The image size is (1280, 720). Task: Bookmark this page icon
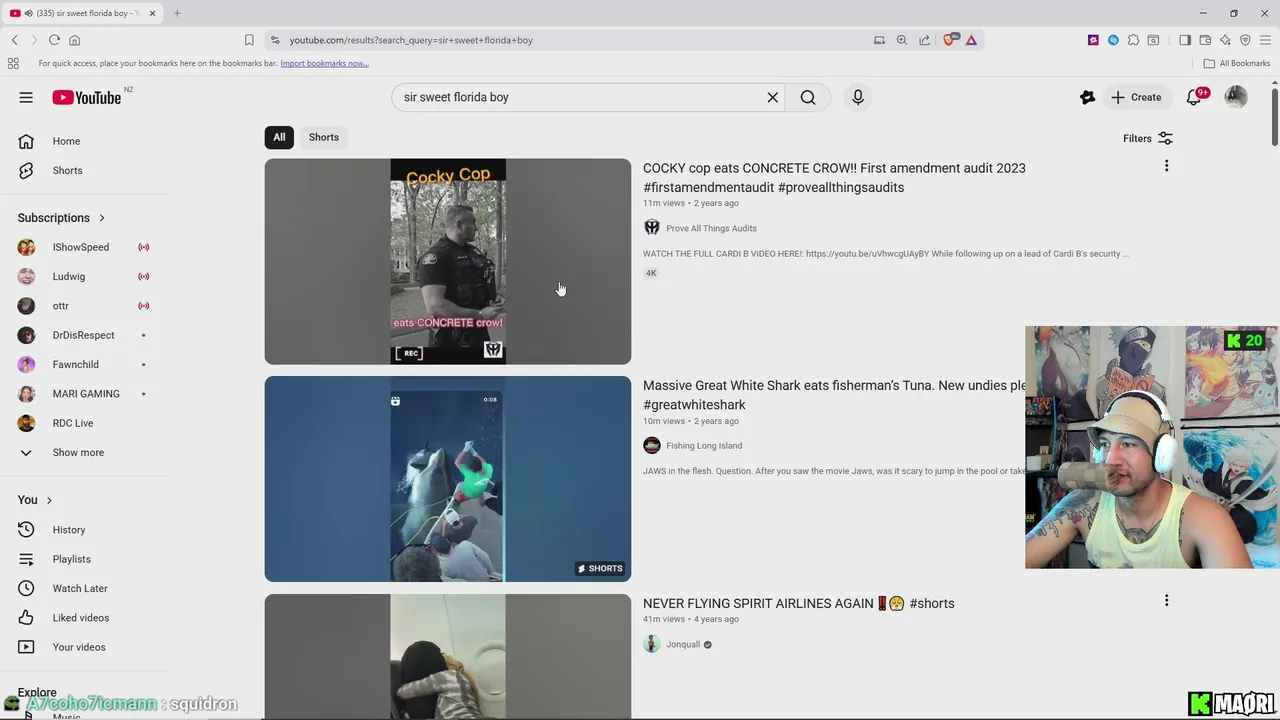pyautogui.click(x=249, y=40)
